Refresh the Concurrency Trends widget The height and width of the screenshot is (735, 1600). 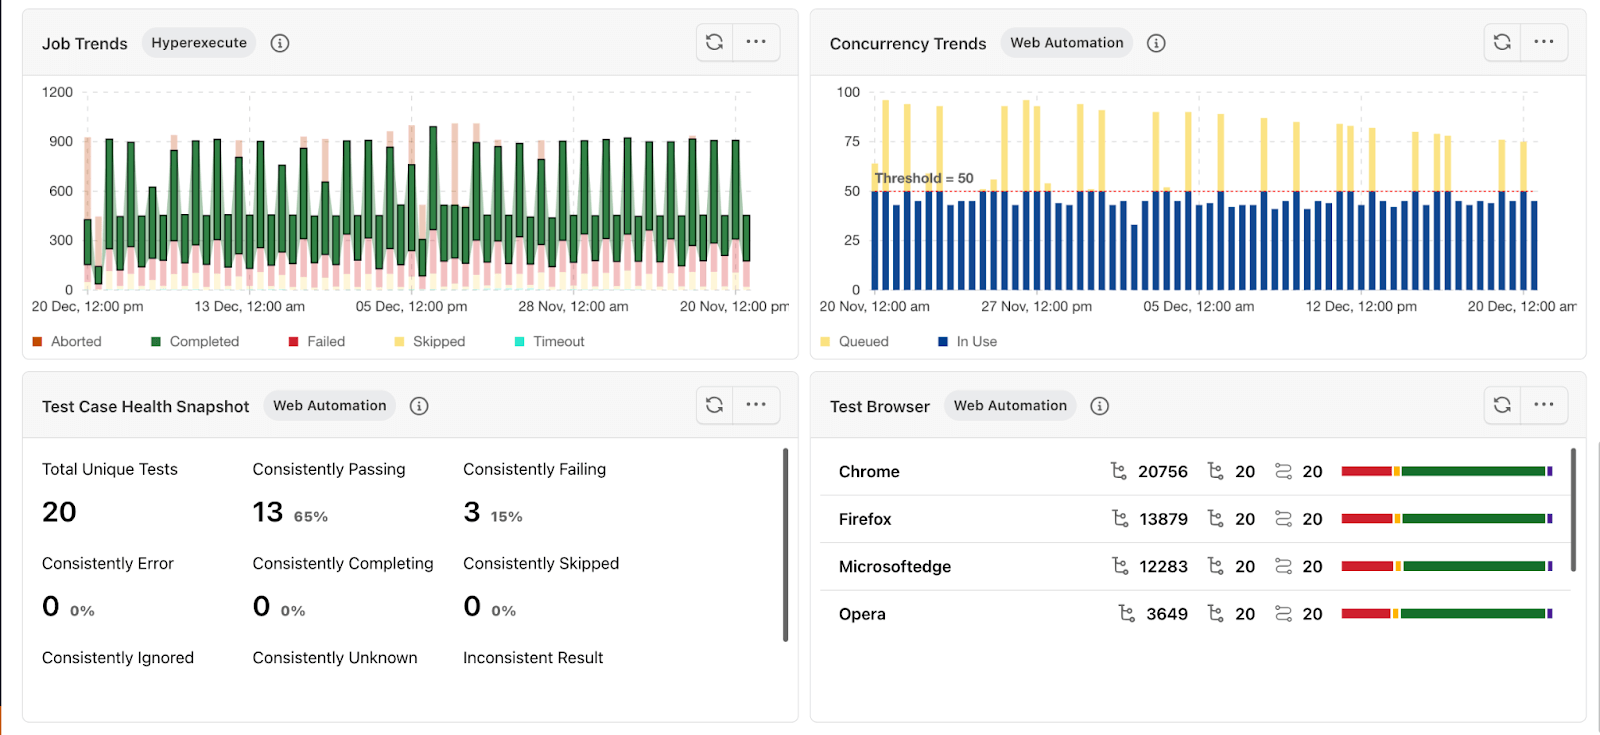[1502, 42]
